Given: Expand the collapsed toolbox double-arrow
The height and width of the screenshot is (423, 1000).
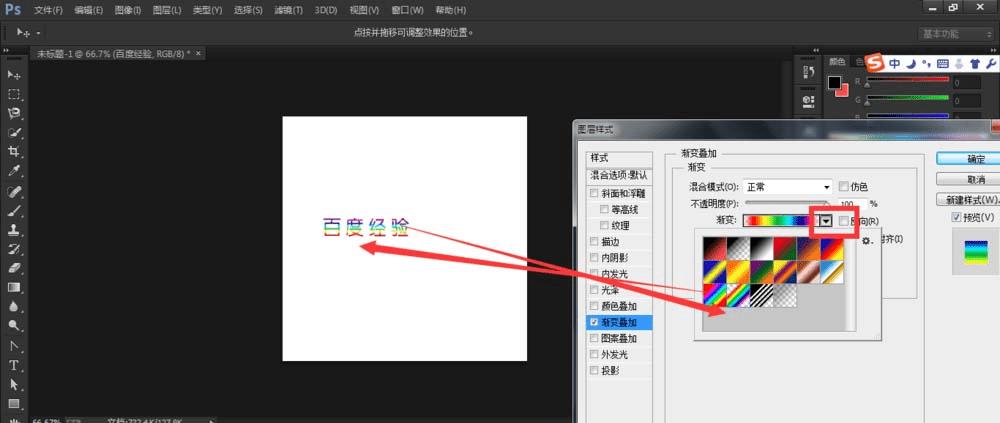Looking at the screenshot, I should point(6,50).
